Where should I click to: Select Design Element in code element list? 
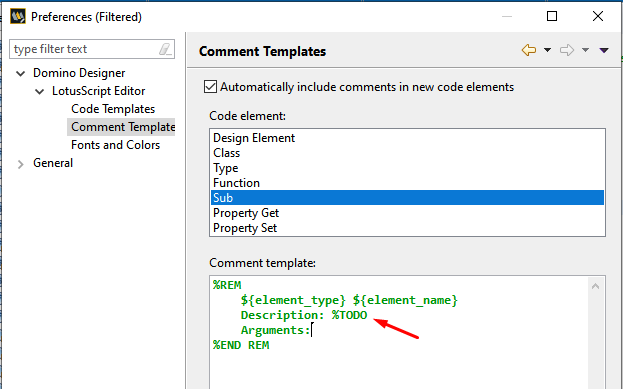click(407, 138)
